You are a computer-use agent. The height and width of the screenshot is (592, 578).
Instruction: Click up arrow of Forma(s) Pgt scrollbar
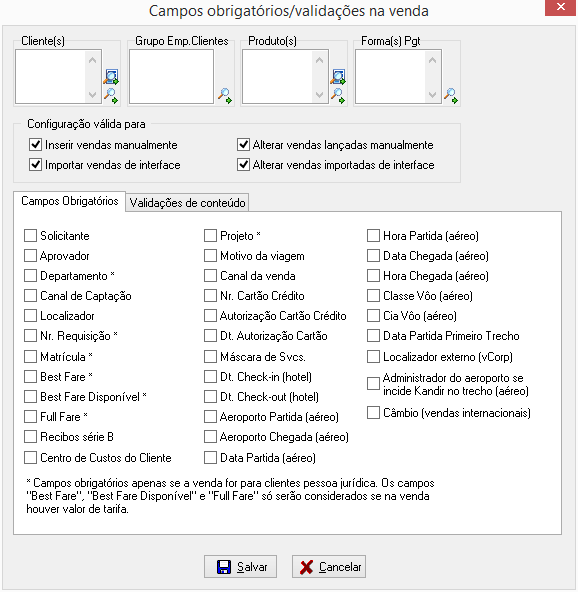pyautogui.click(x=433, y=60)
